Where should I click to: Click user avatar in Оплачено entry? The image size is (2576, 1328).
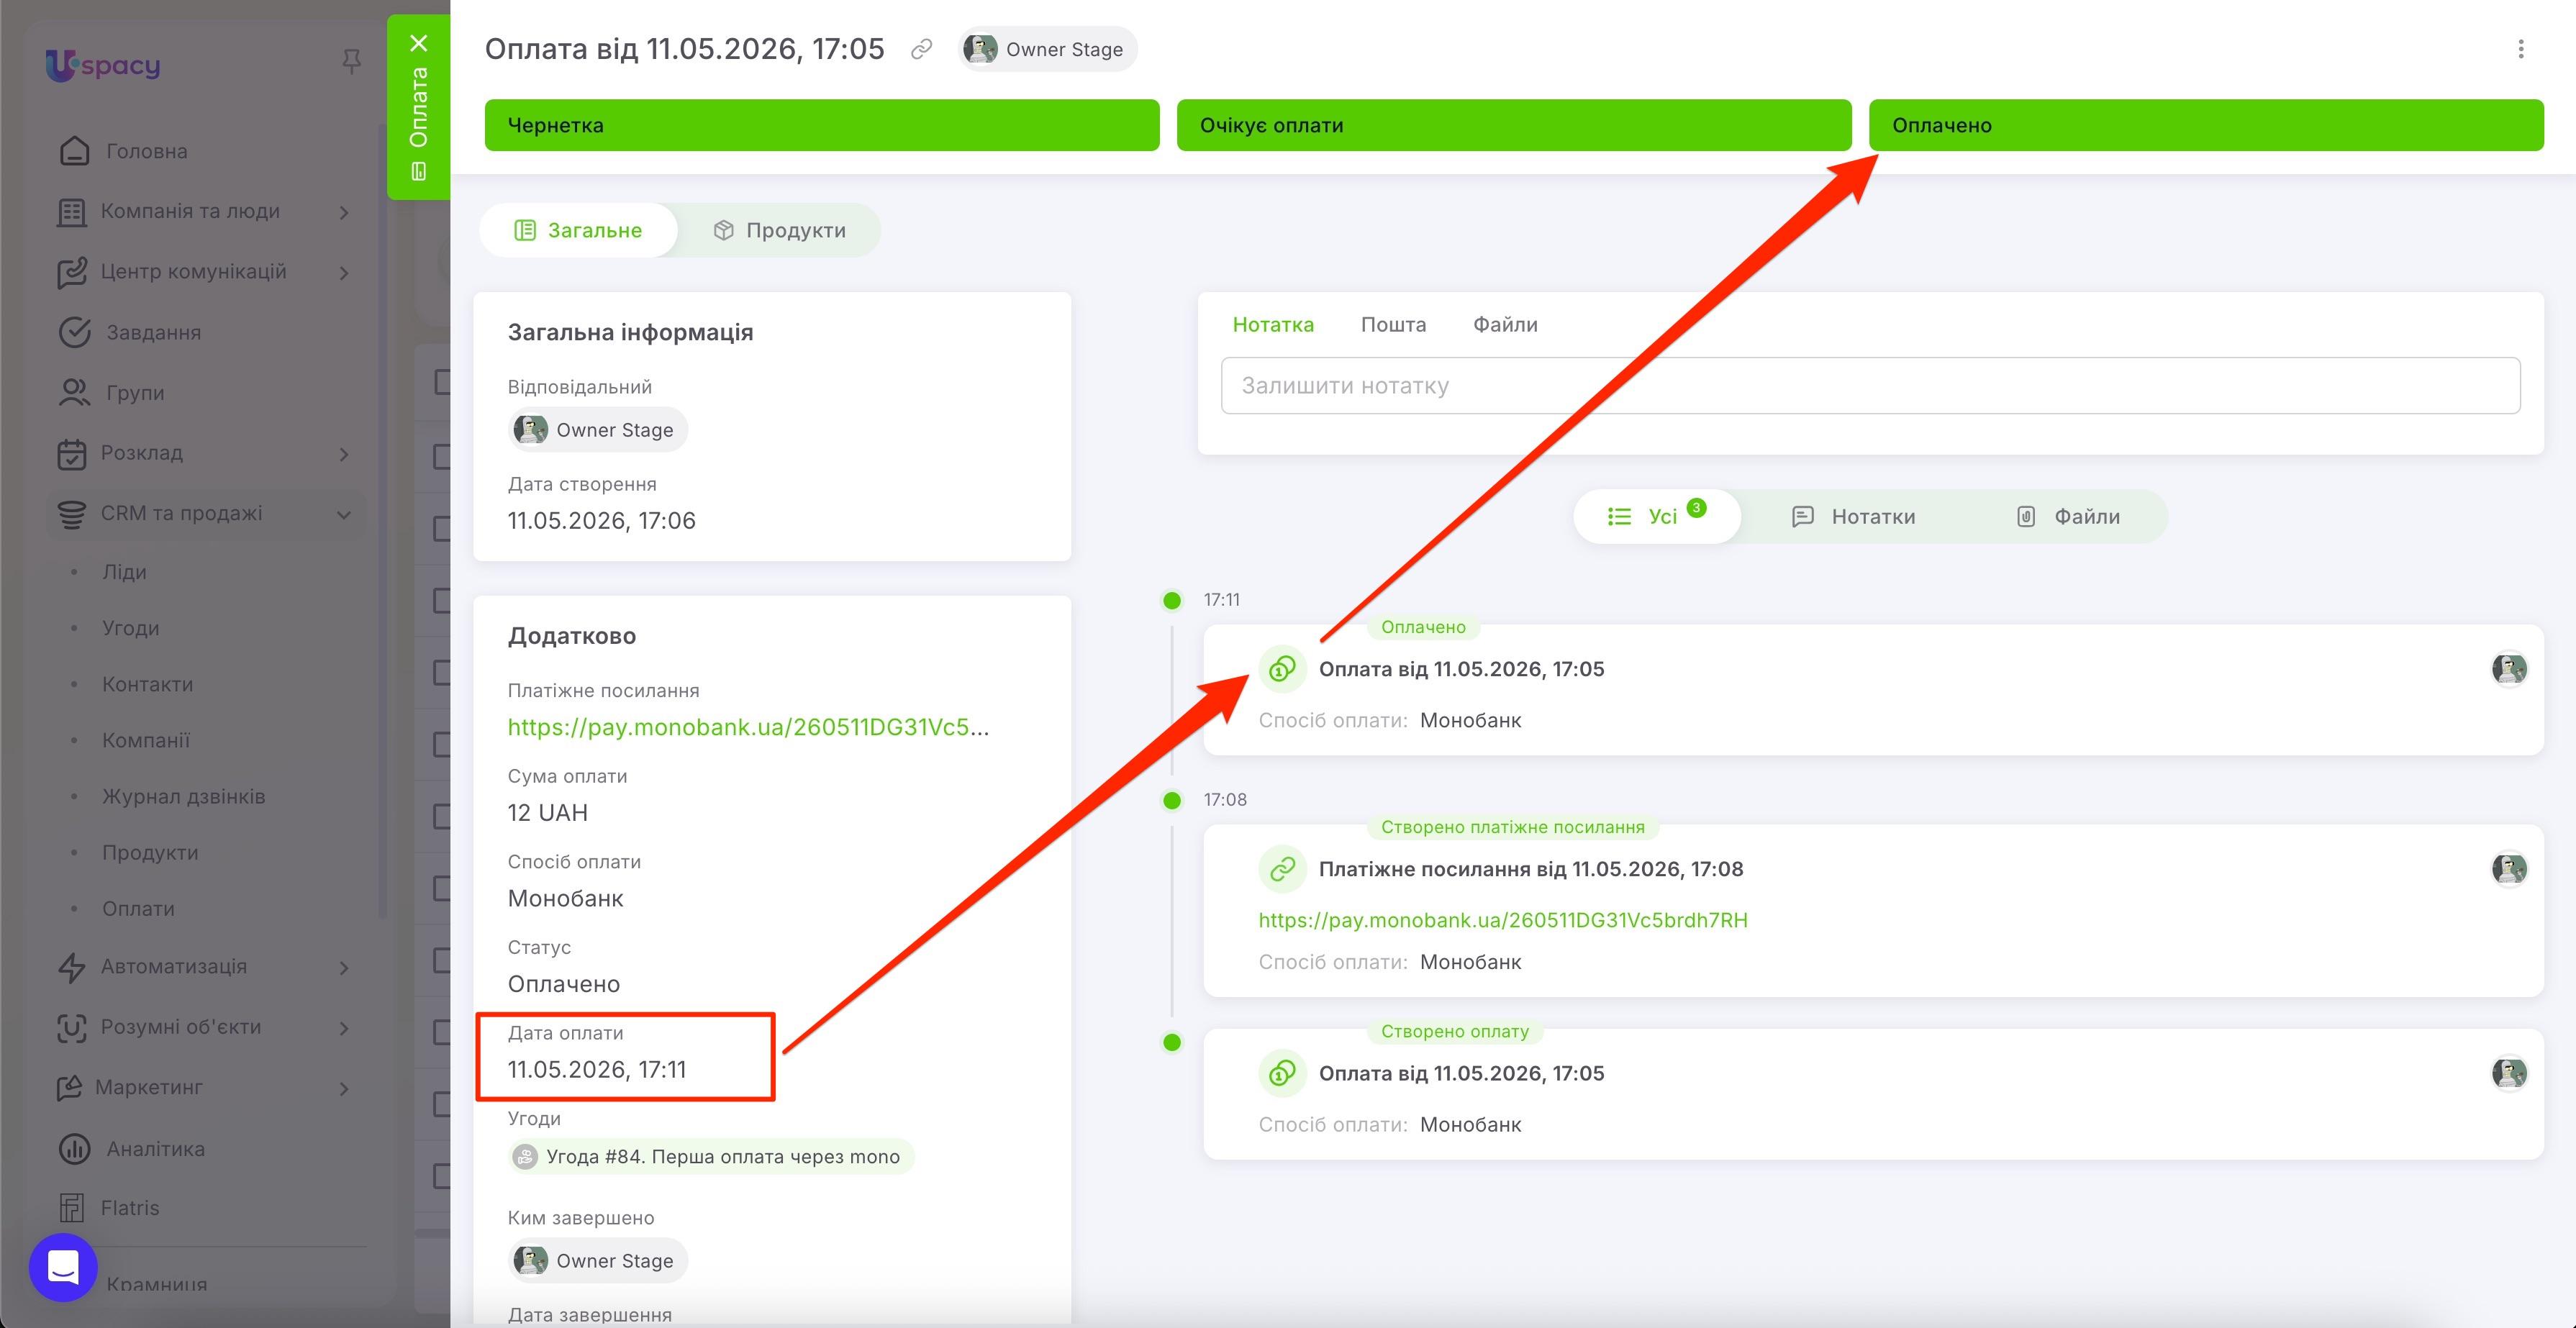click(x=2508, y=669)
